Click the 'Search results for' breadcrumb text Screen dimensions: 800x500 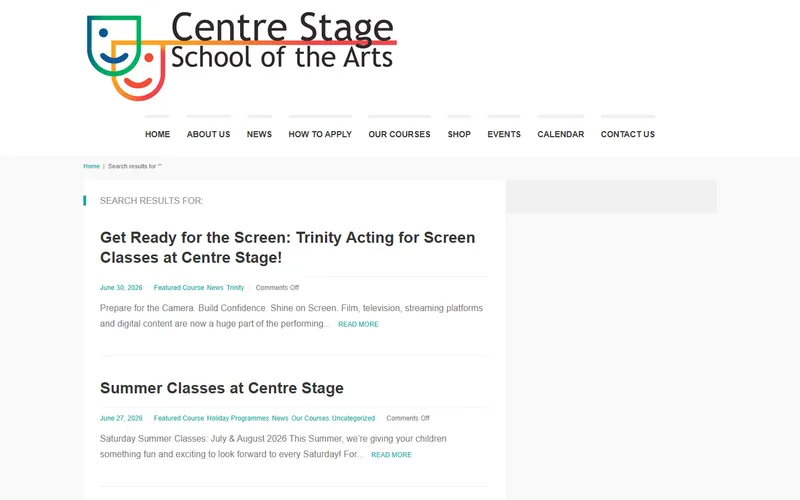(x=135, y=166)
